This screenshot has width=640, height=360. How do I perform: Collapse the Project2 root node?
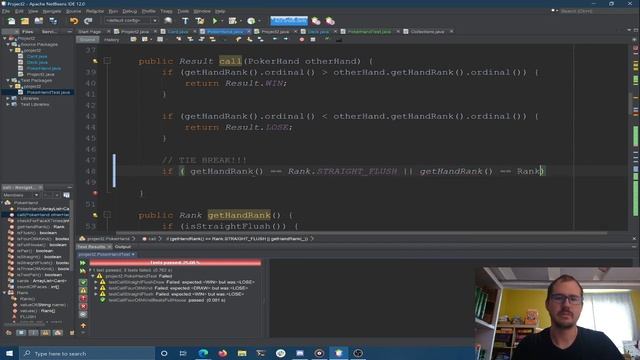click(x=5, y=38)
